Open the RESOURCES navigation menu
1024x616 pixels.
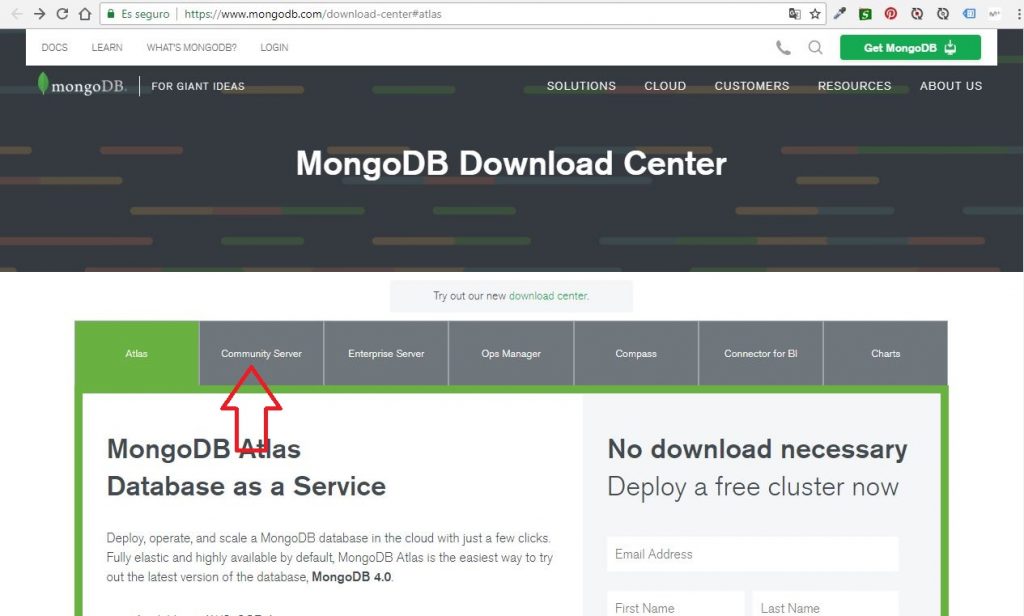pyautogui.click(x=854, y=86)
